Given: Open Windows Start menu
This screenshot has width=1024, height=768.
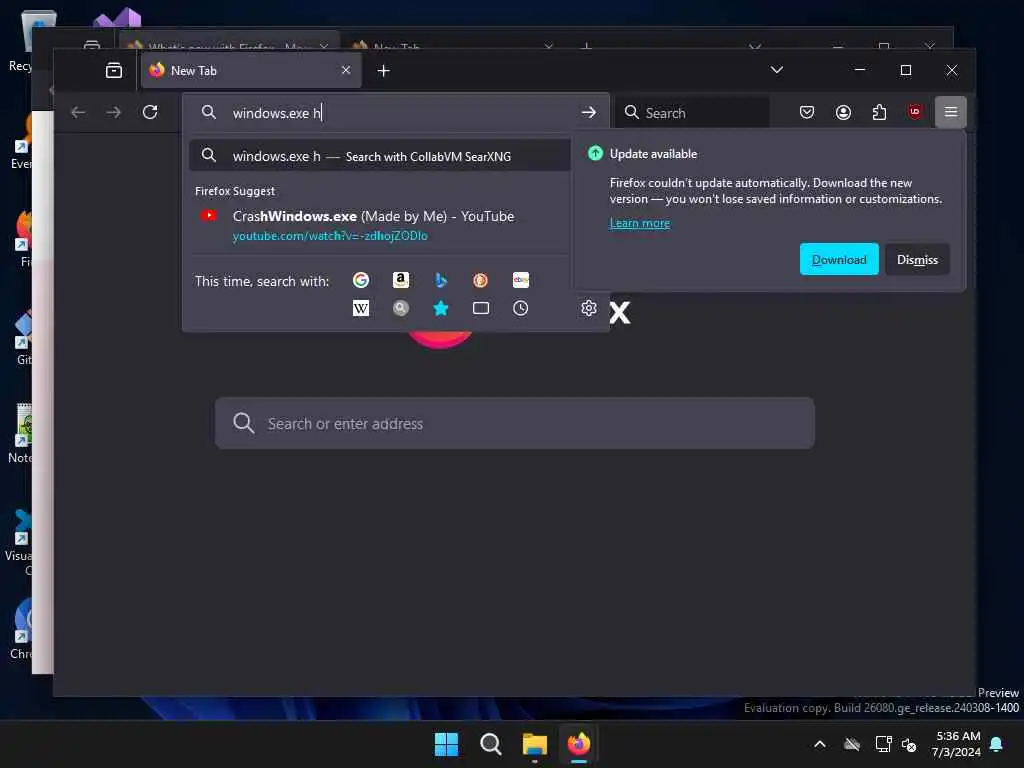Looking at the screenshot, I should [x=447, y=744].
